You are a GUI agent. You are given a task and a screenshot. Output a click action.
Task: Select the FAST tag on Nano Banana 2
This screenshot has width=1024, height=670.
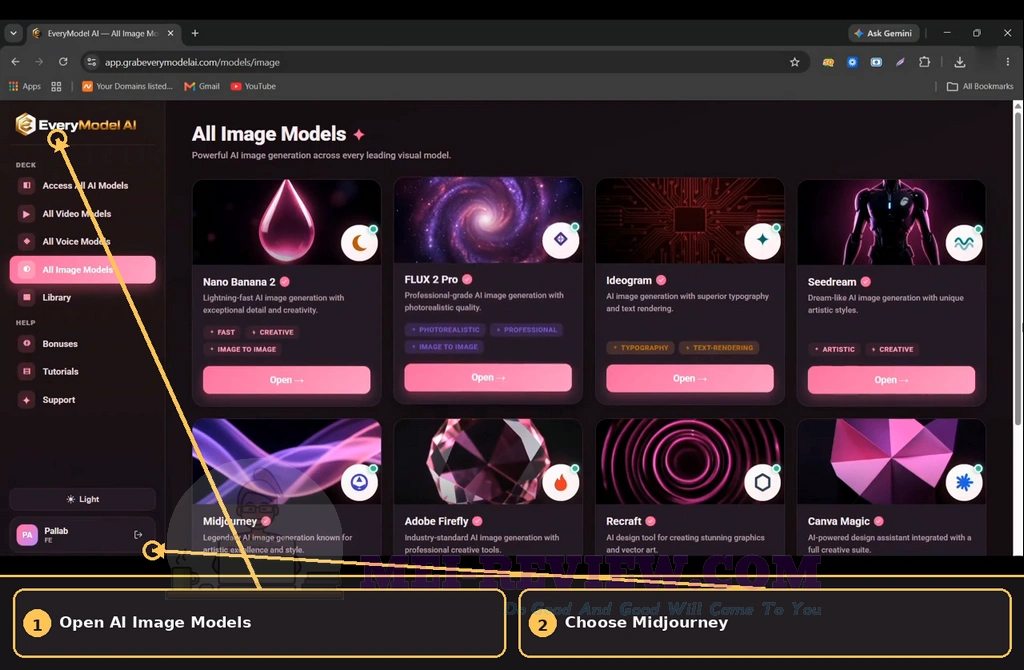(x=222, y=332)
